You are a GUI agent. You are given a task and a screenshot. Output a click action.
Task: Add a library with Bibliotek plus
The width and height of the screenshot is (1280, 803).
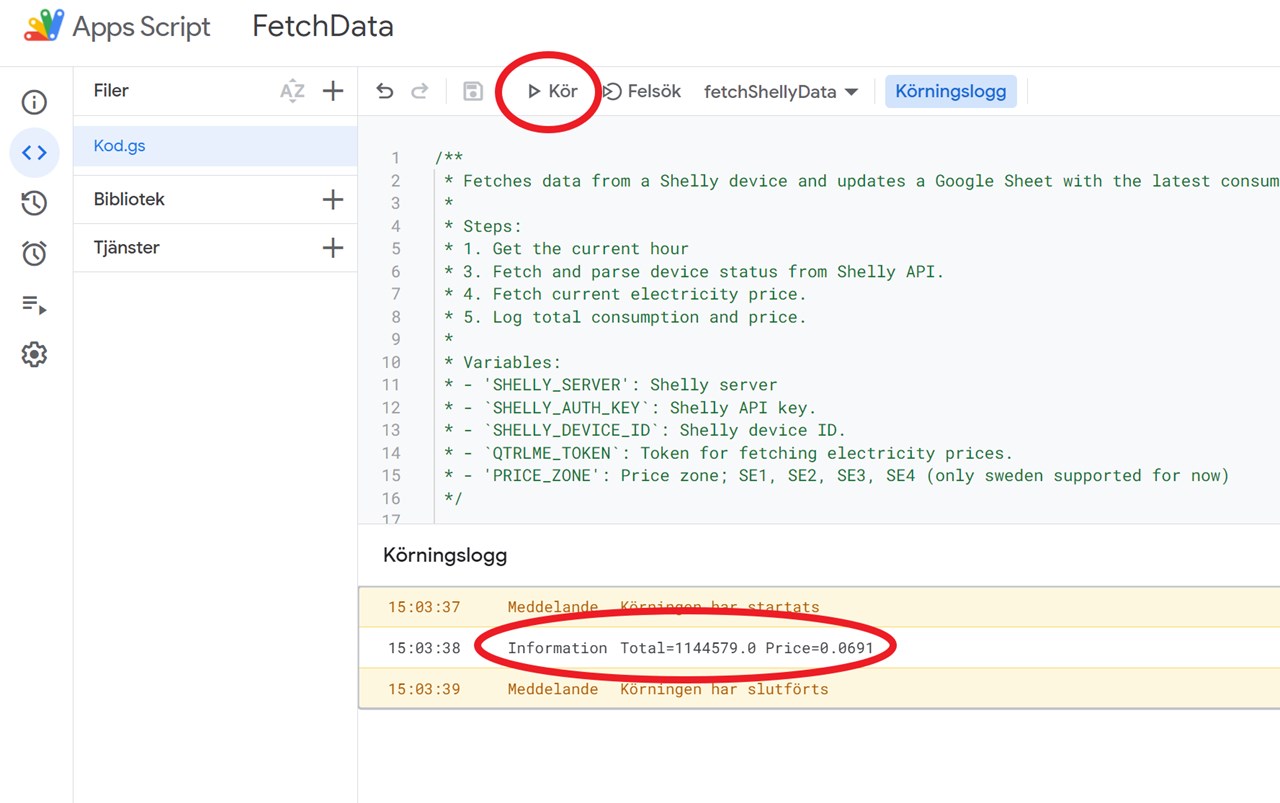coord(333,199)
